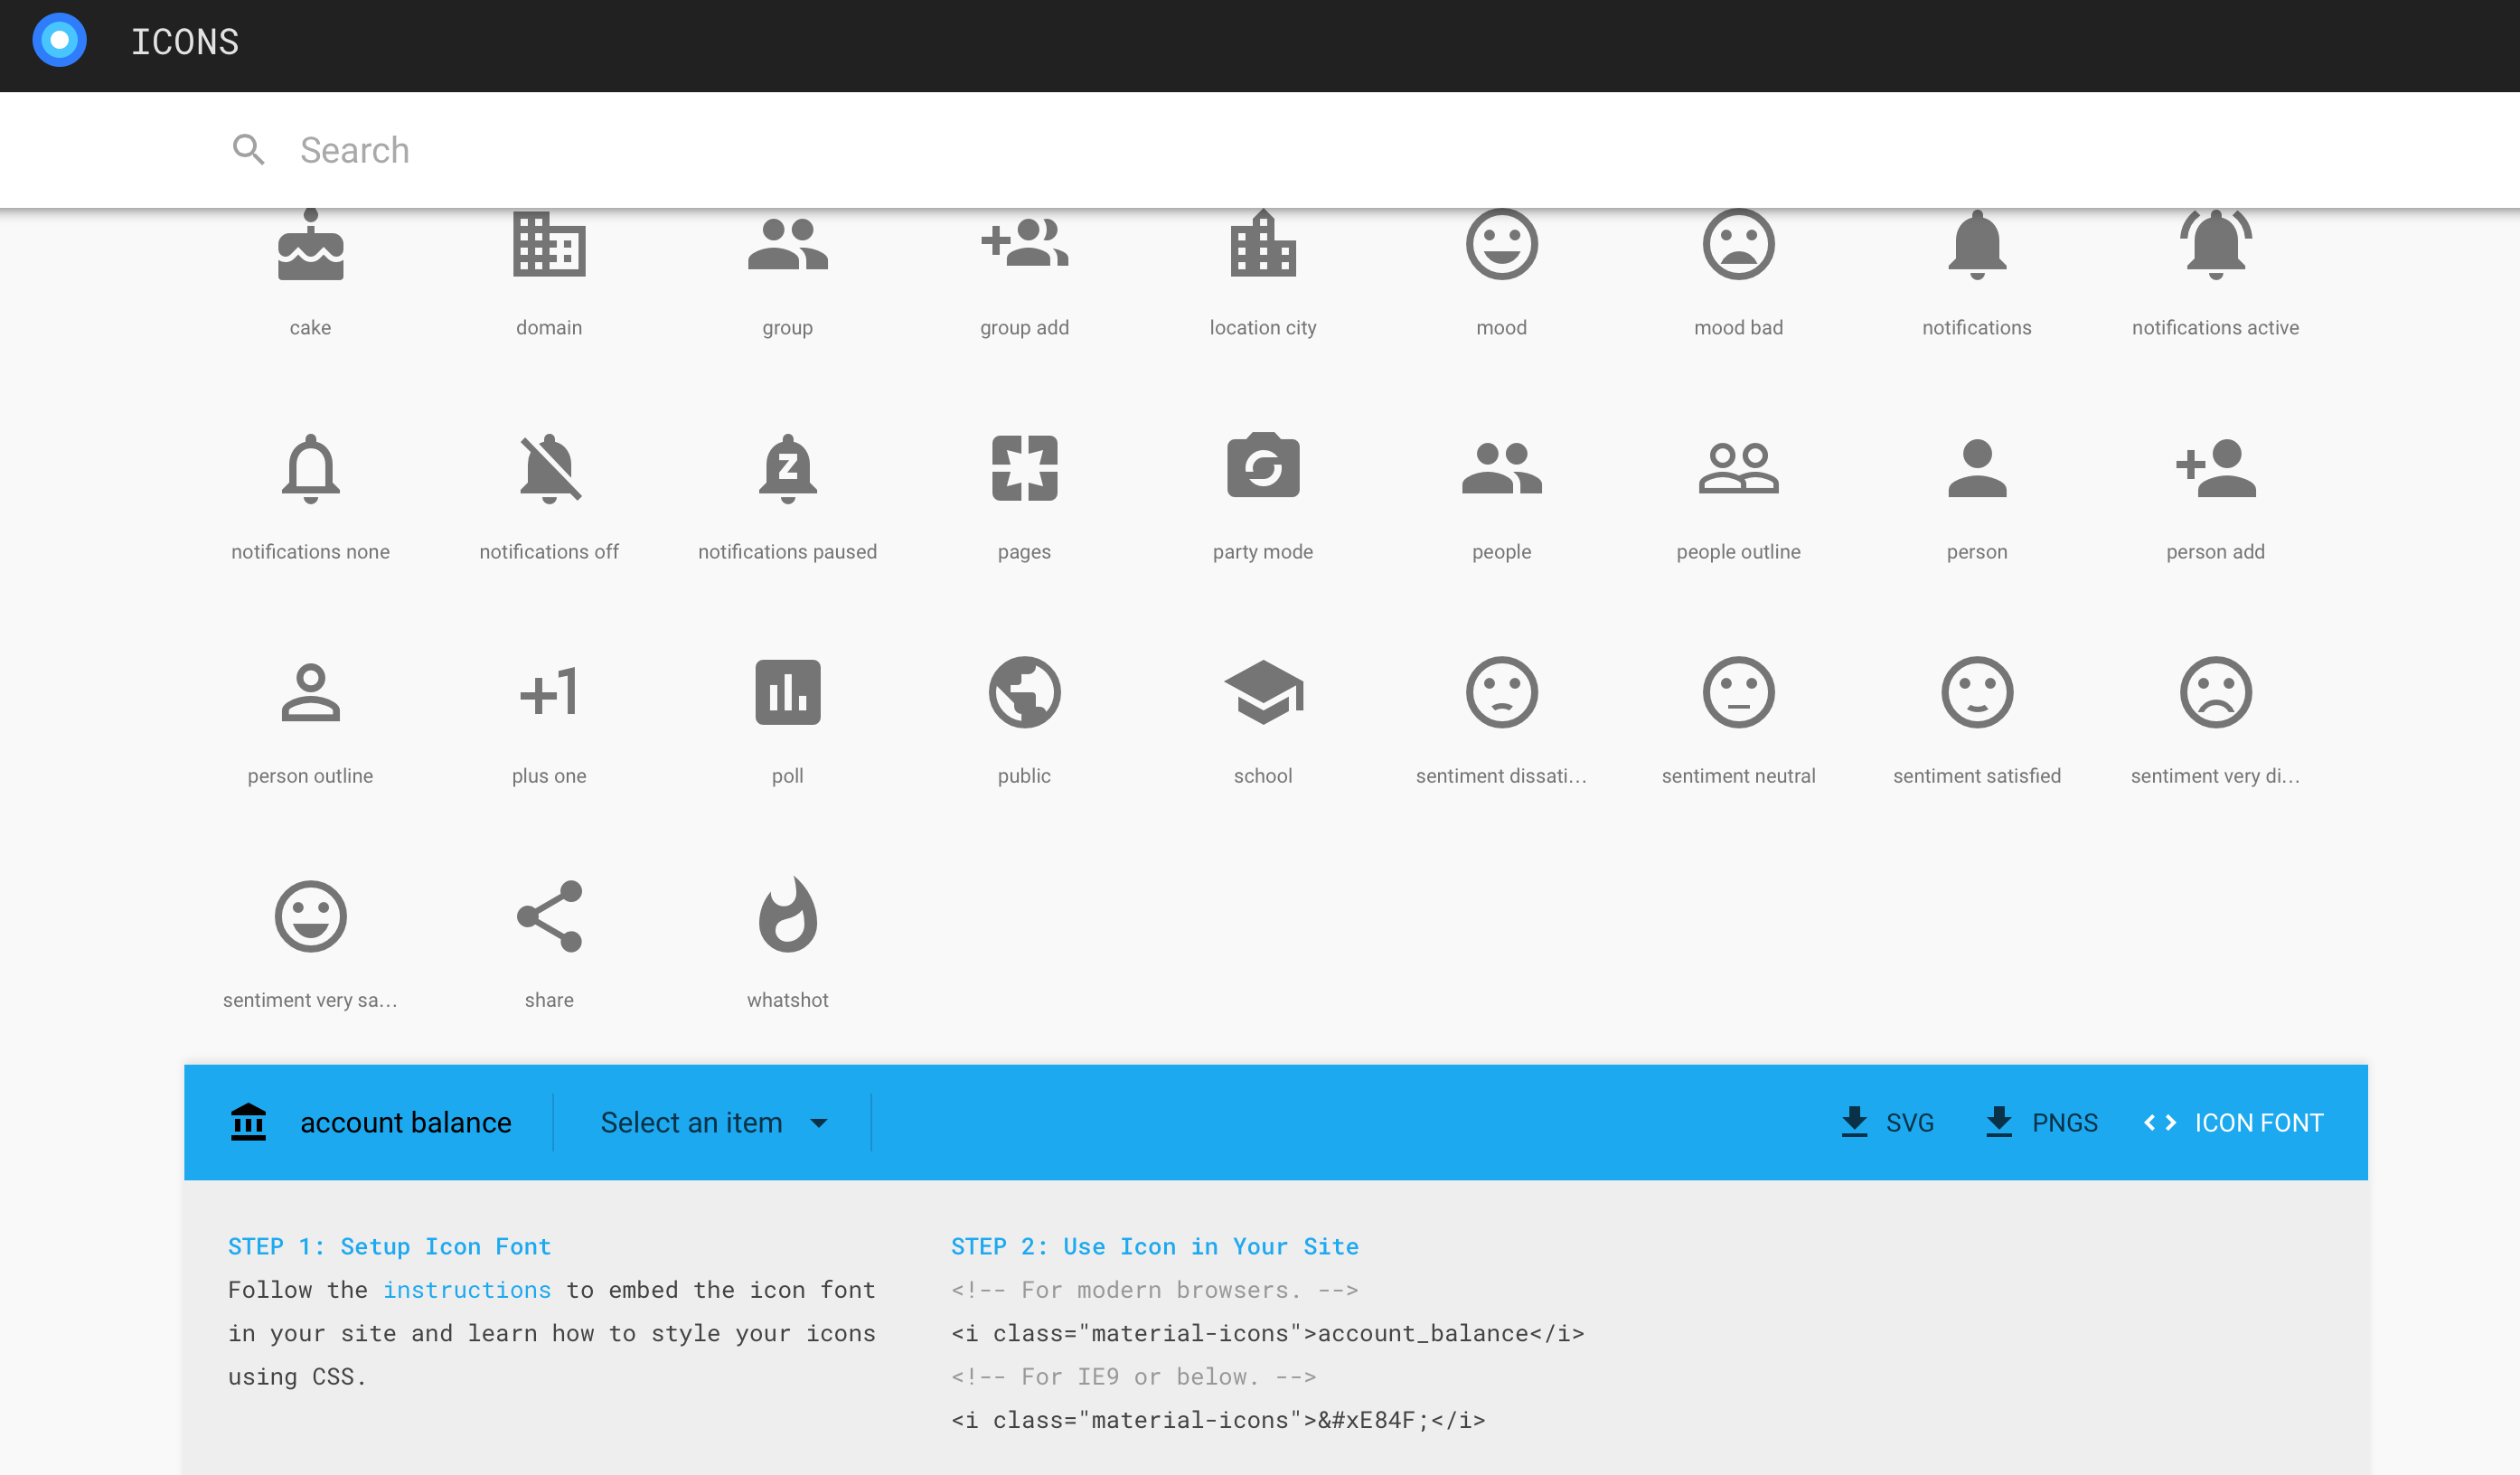Click the mood smiley icon
This screenshot has height=1475, width=2520.
tap(1501, 244)
